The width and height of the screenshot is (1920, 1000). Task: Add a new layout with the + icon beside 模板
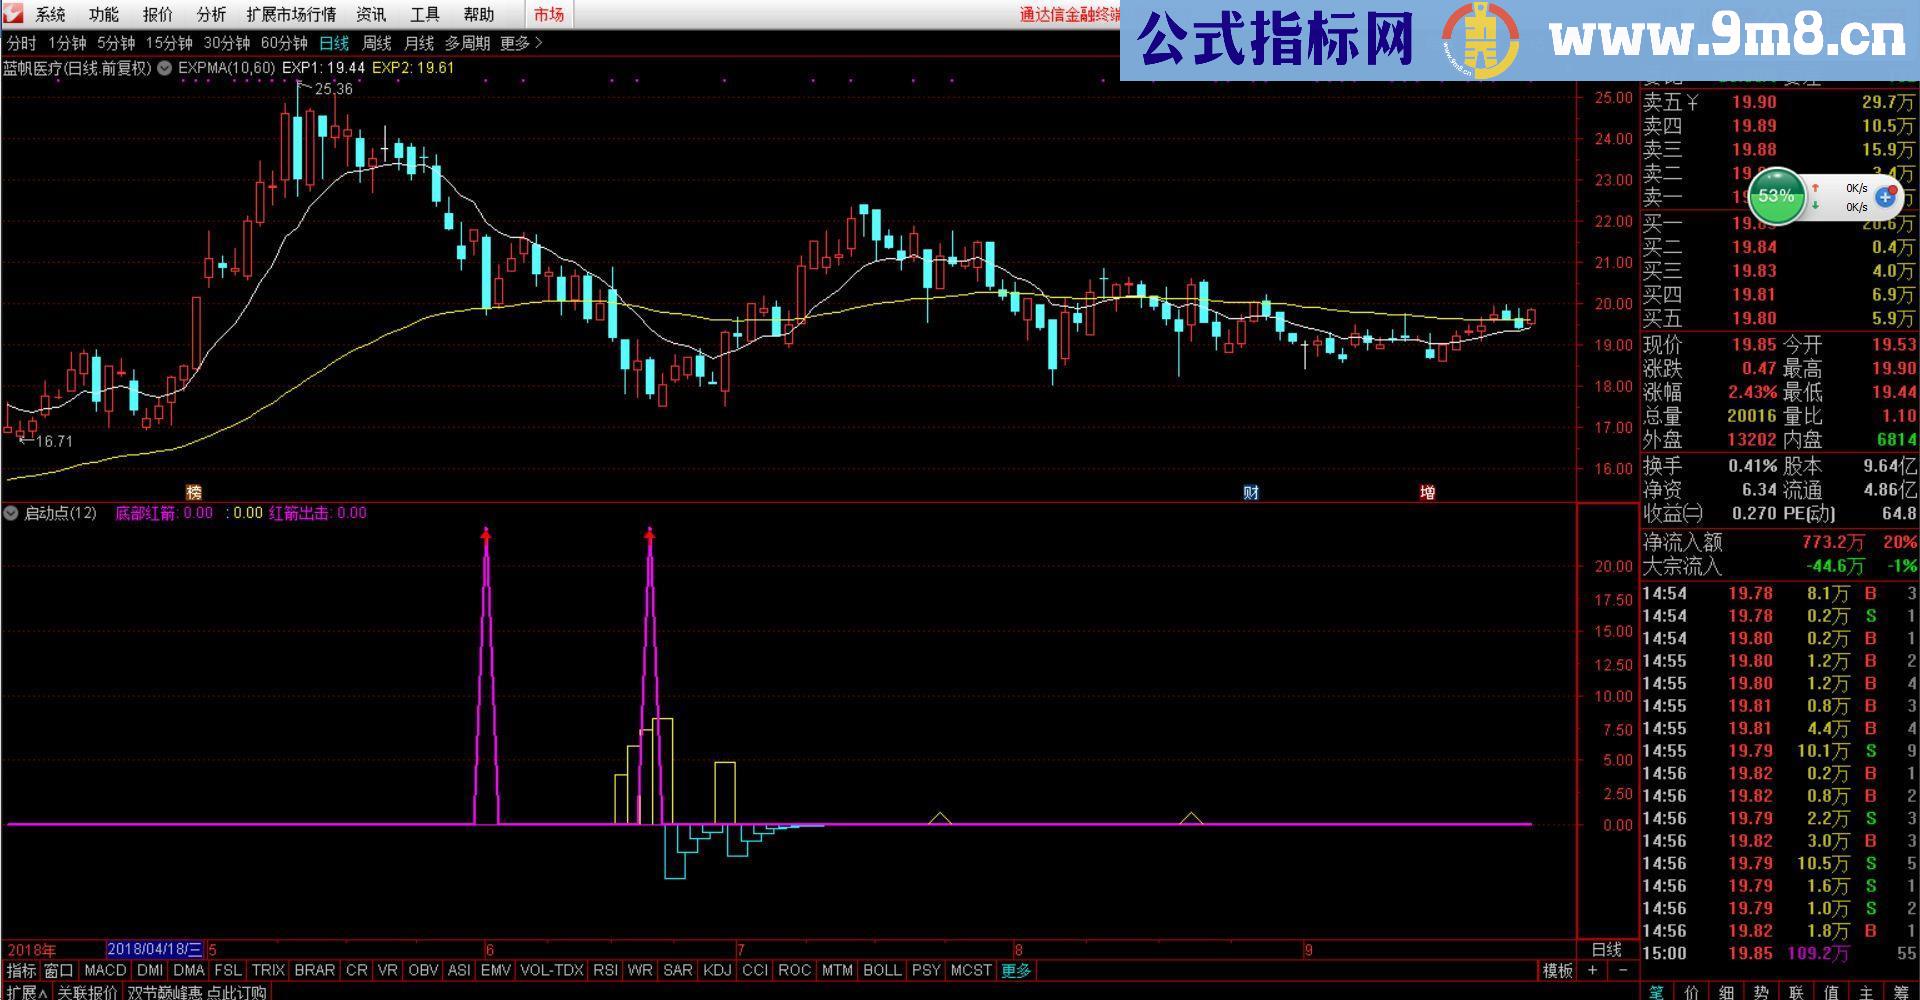click(1592, 971)
